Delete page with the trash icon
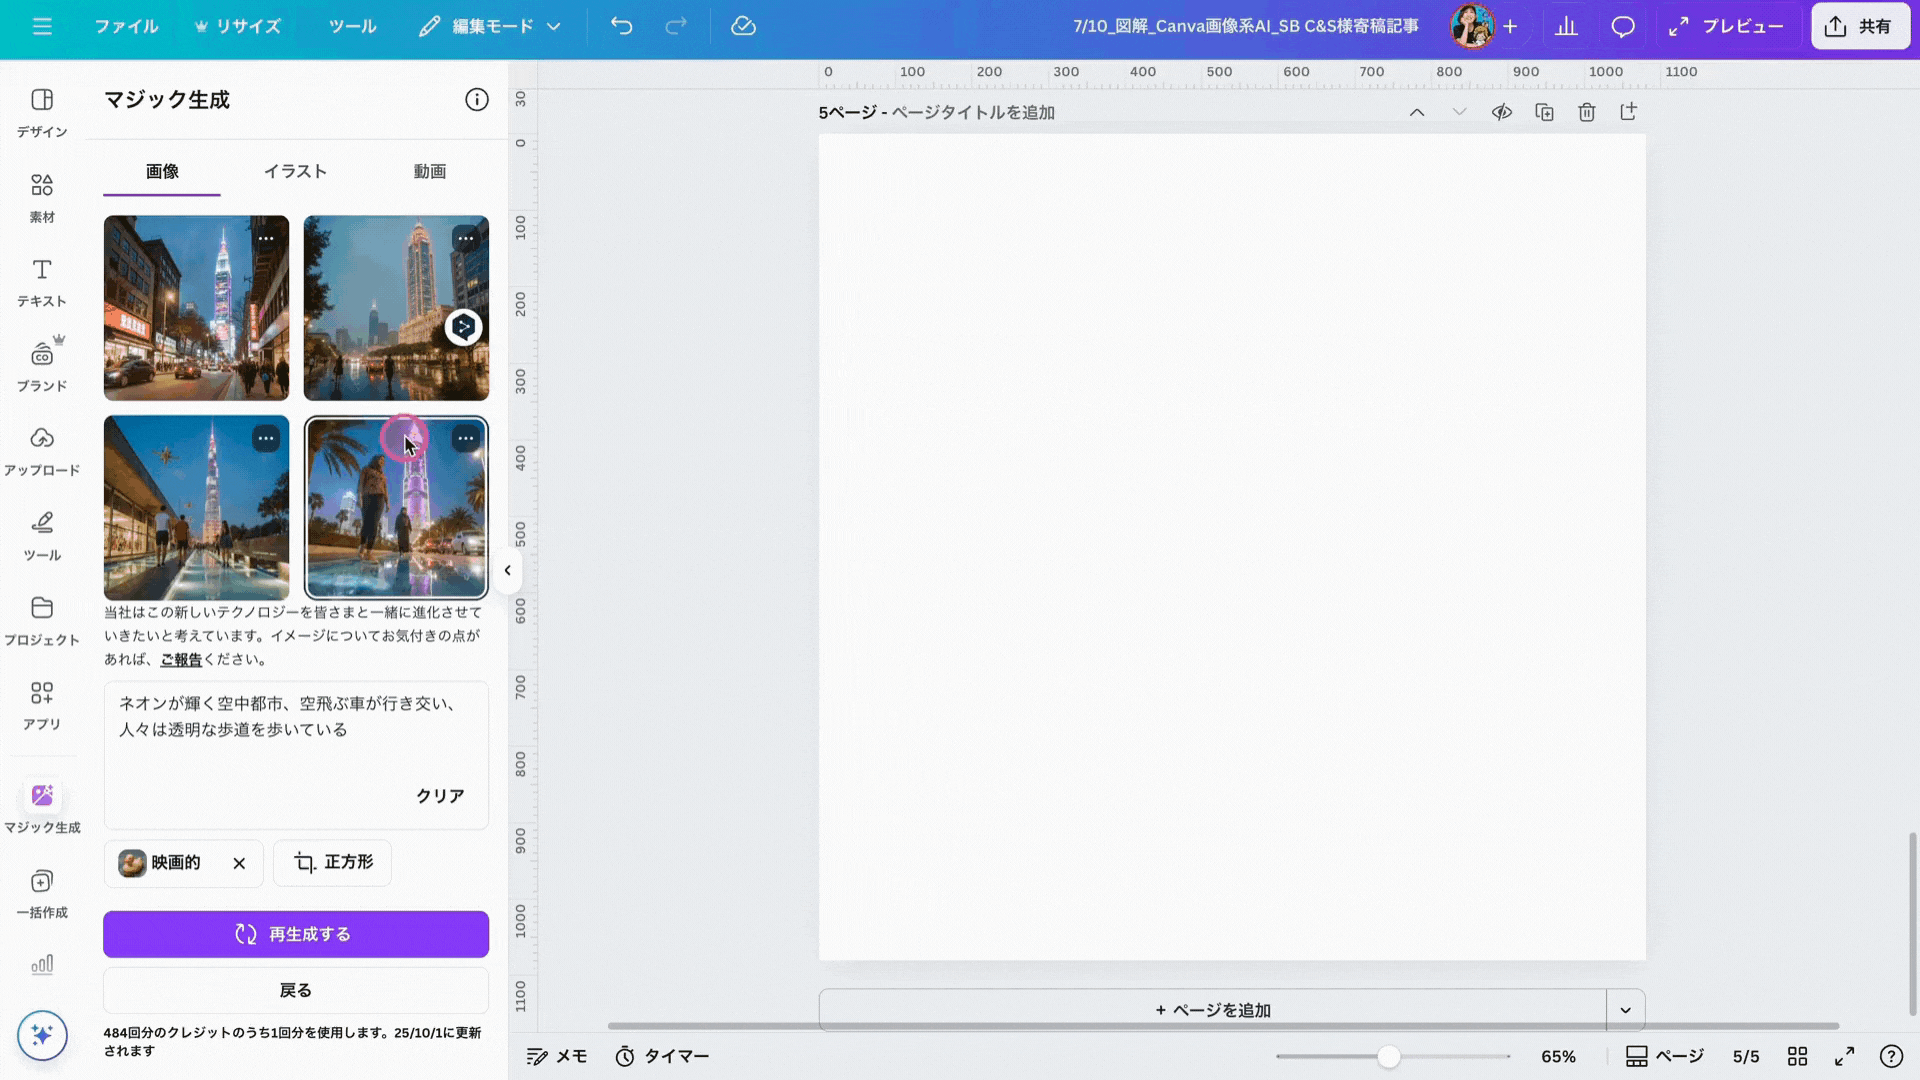 click(x=1586, y=112)
